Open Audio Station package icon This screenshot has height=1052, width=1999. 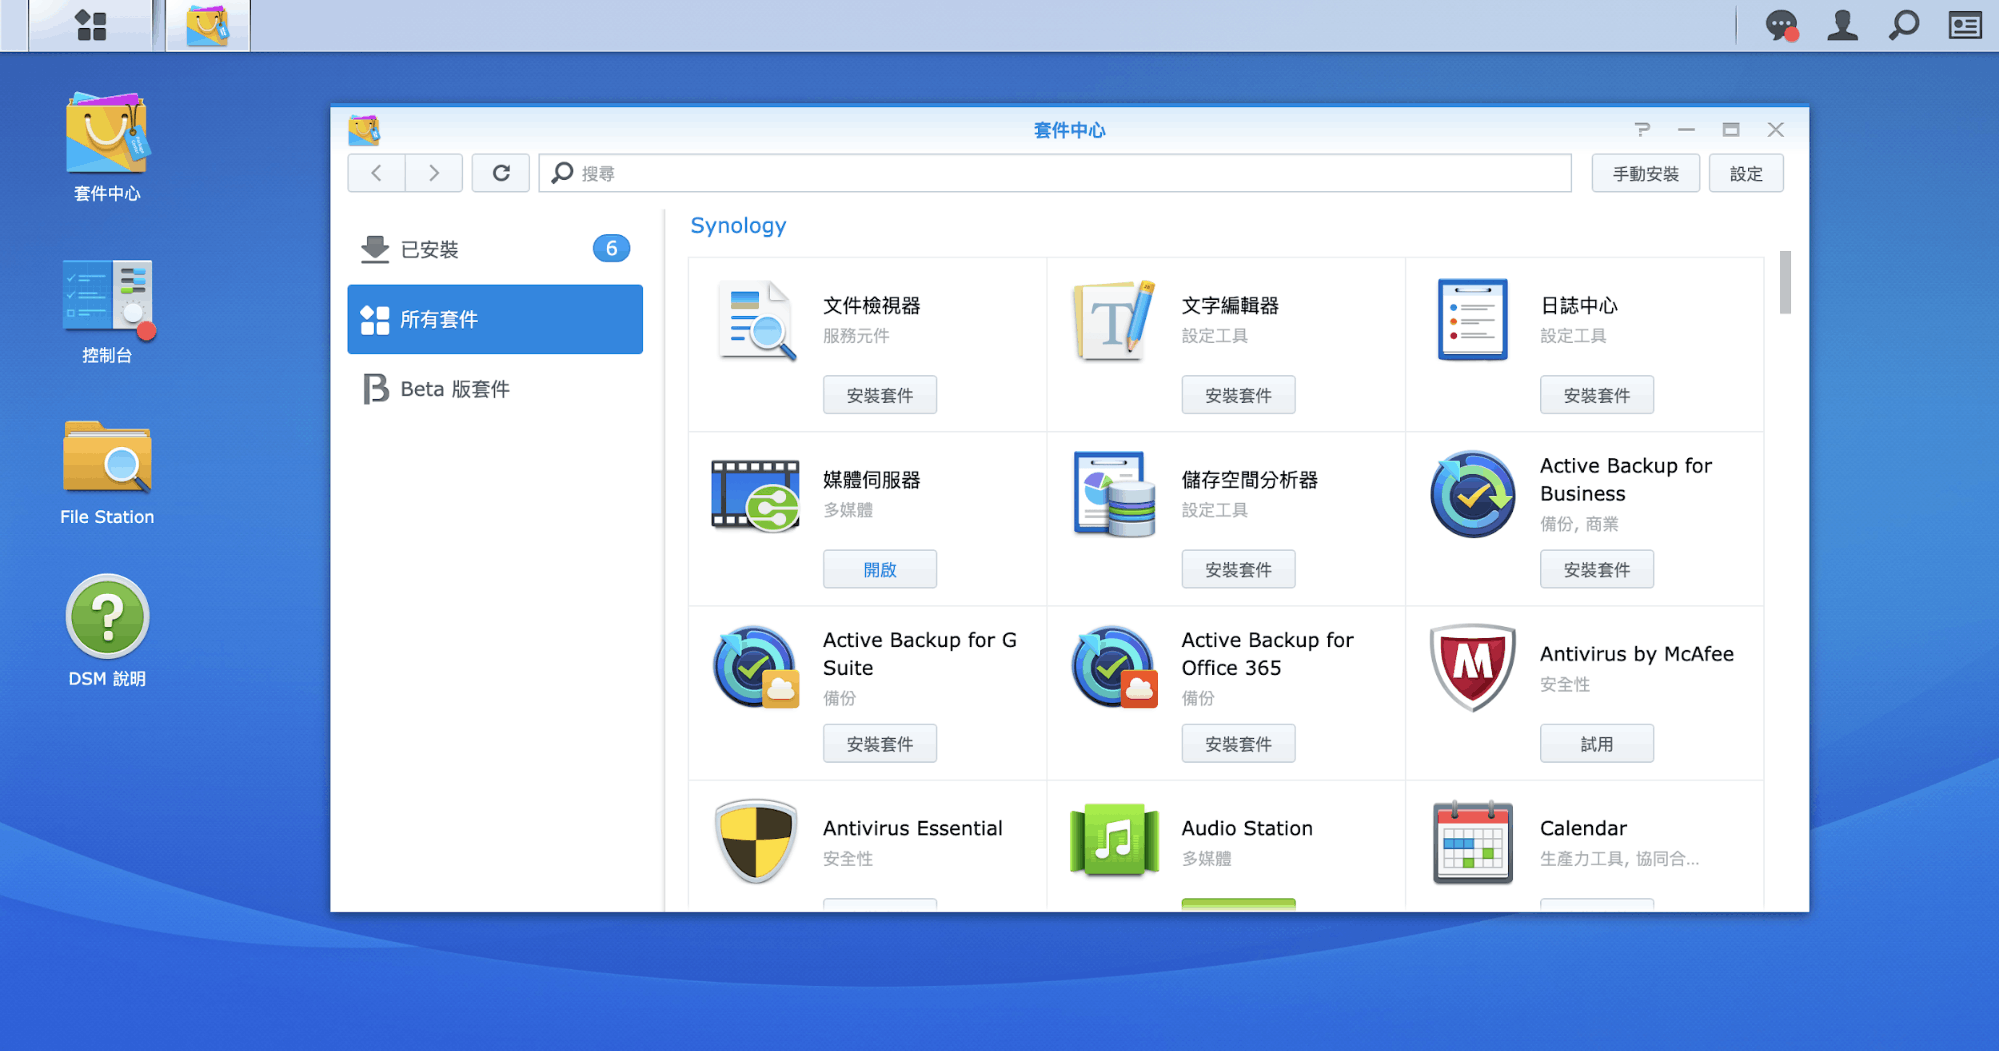1114,842
